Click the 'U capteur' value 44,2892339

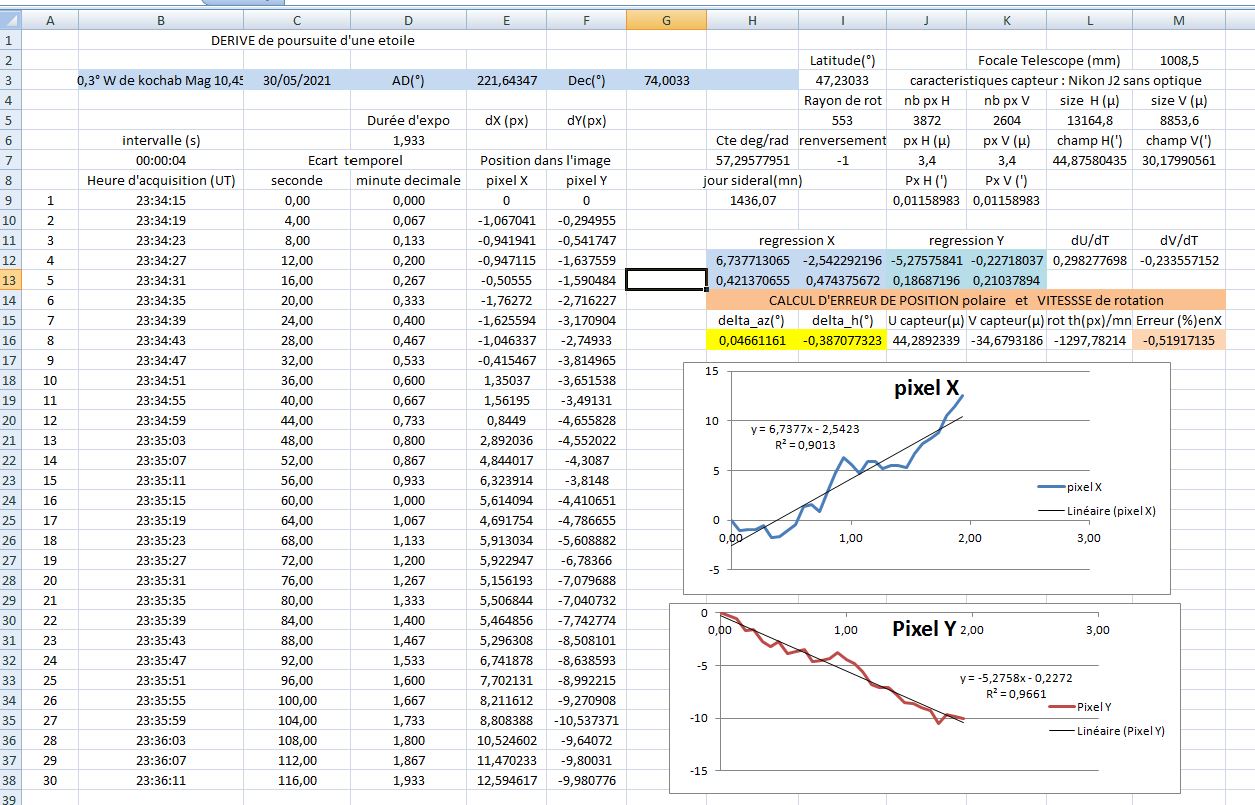click(926, 340)
